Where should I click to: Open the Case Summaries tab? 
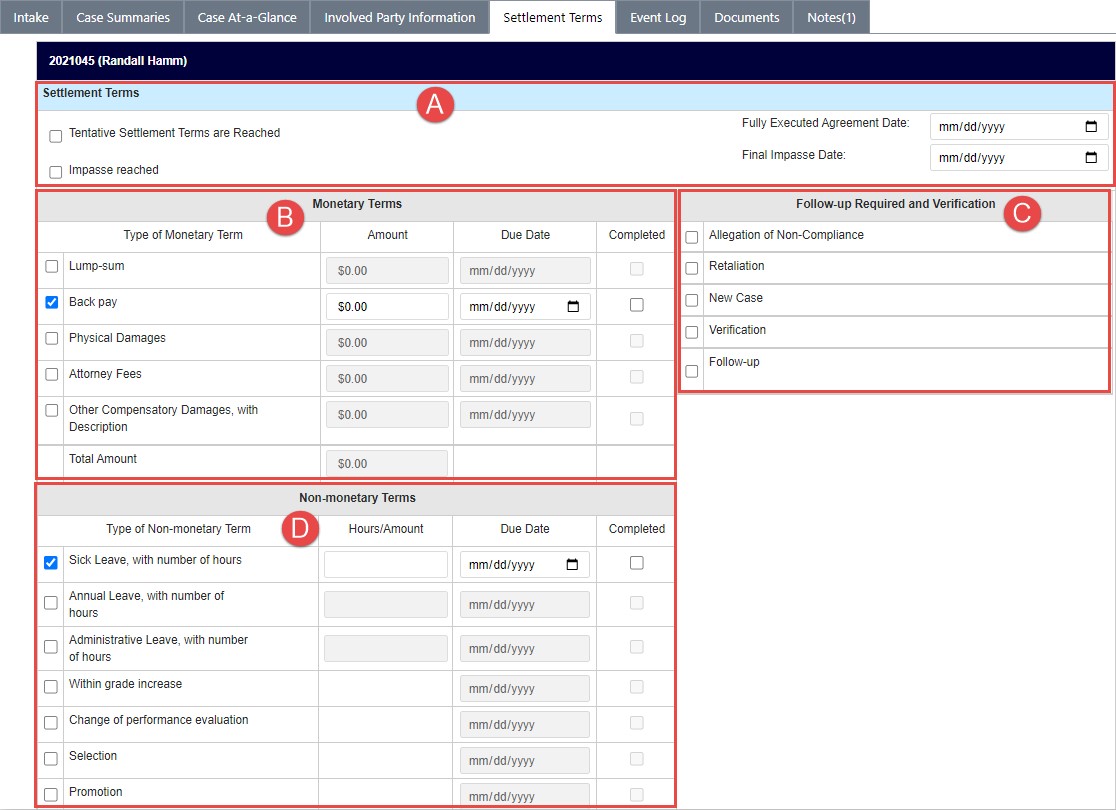(122, 17)
